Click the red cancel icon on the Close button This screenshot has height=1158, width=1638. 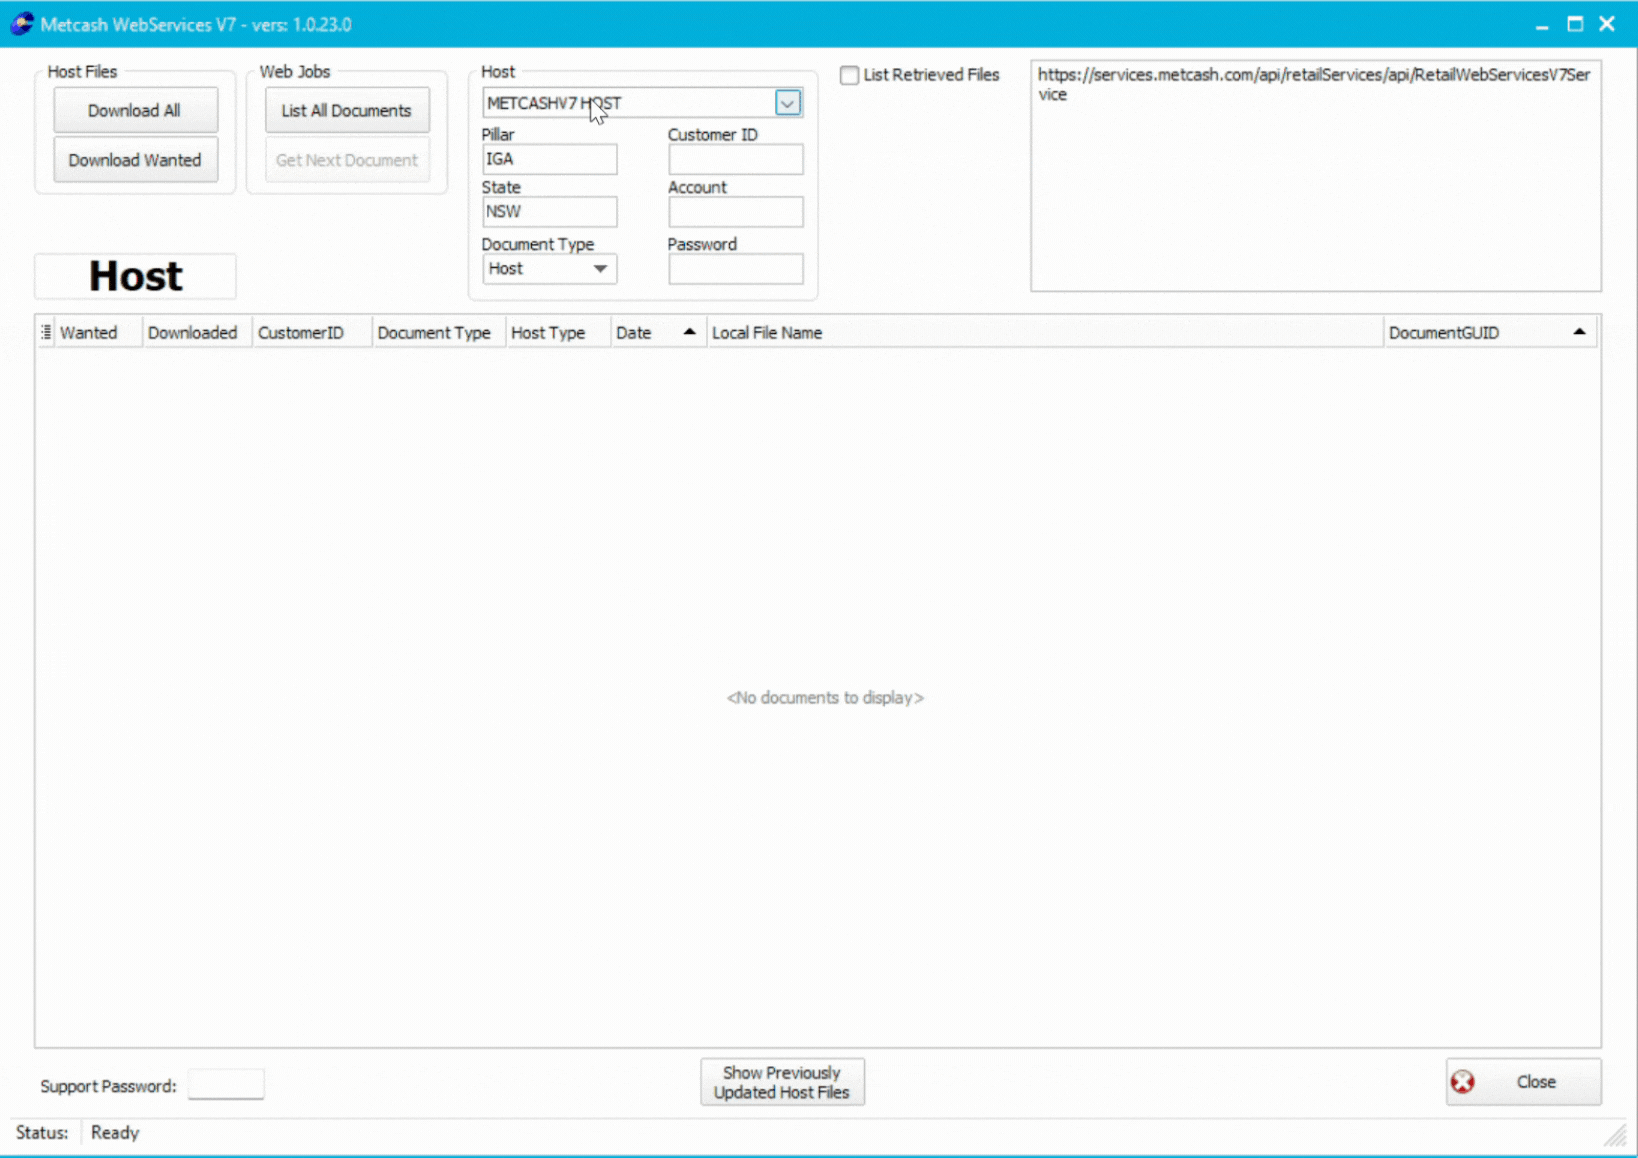coord(1464,1081)
